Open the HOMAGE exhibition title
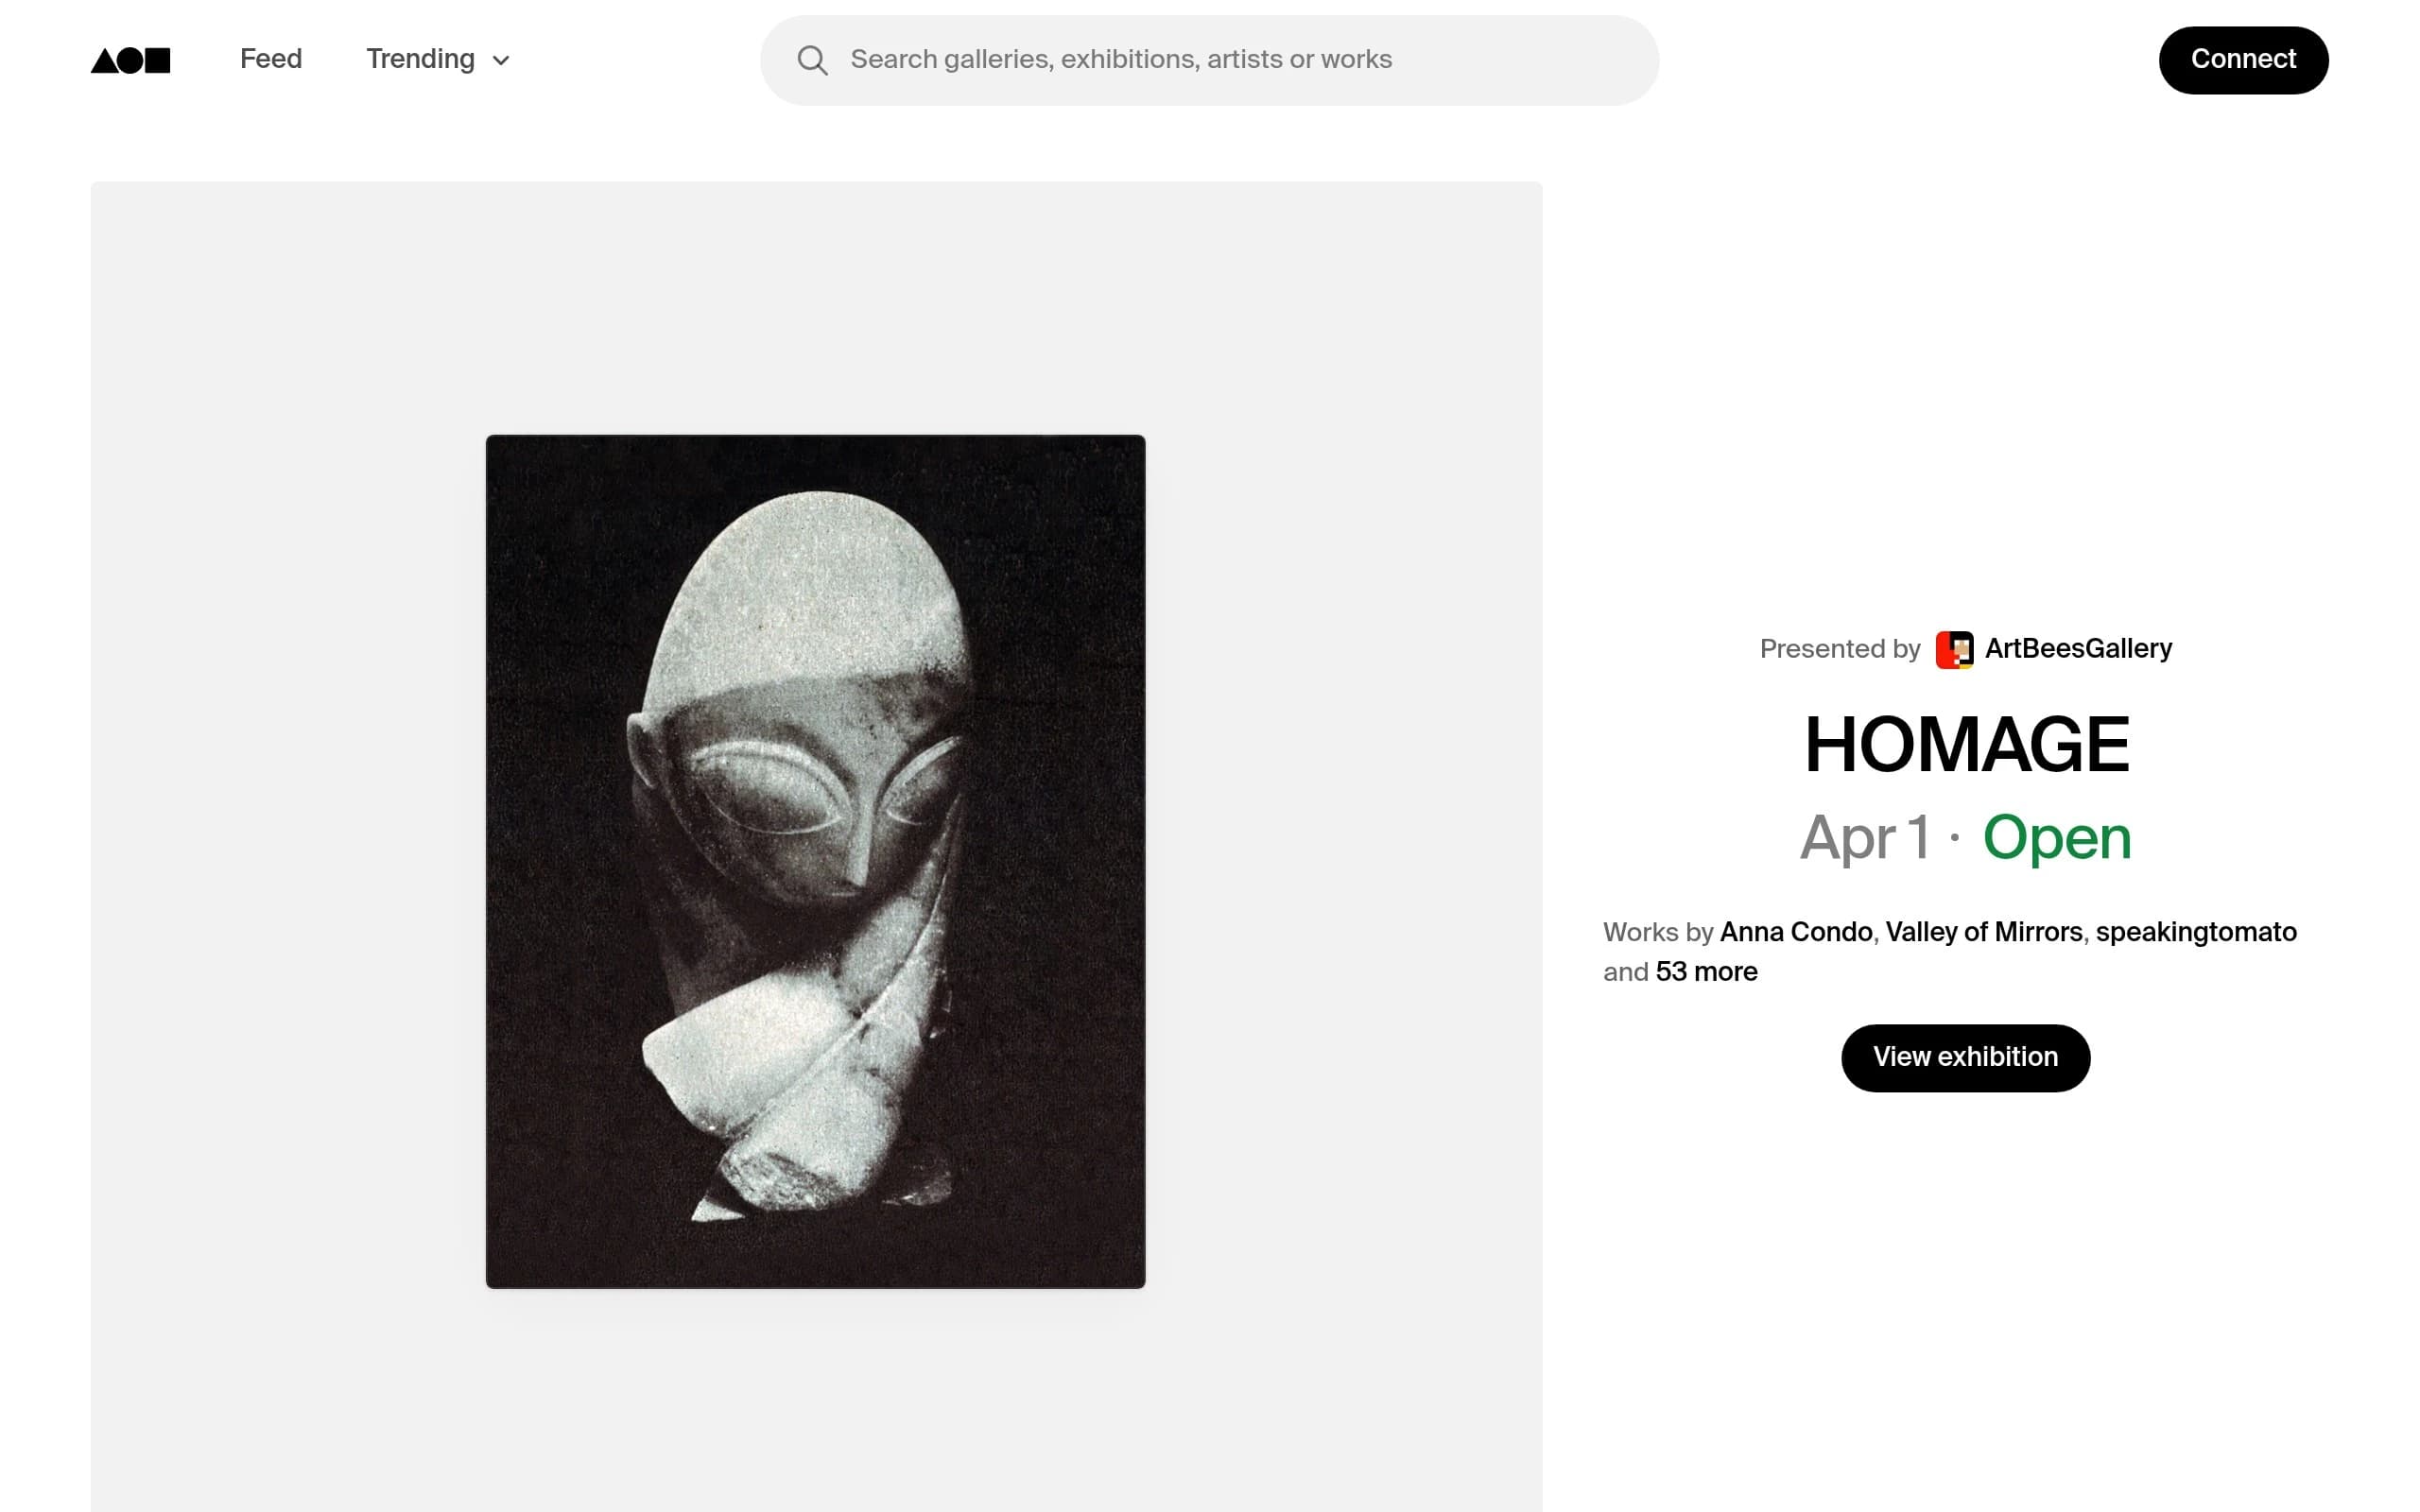The image size is (2420, 1512). click(1966, 745)
